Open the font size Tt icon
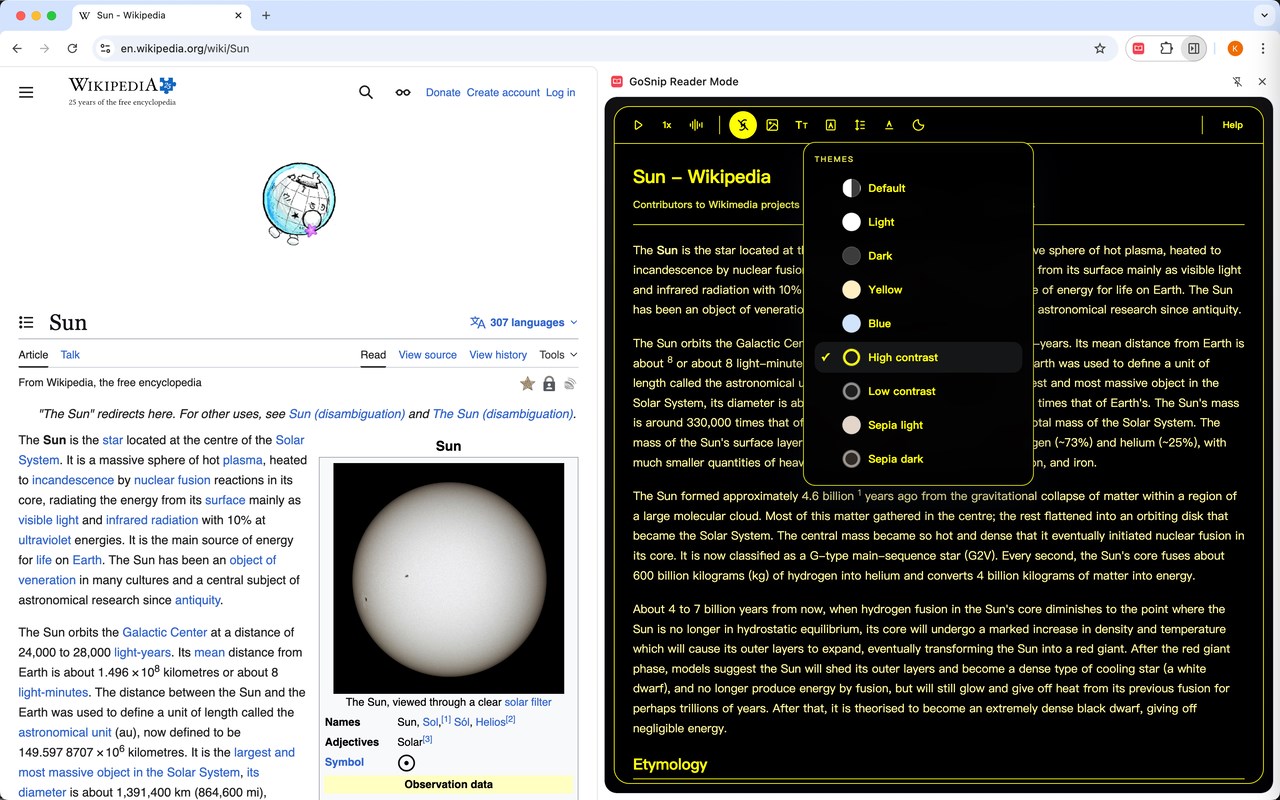Viewport: 1280px width, 800px height. [801, 125]
